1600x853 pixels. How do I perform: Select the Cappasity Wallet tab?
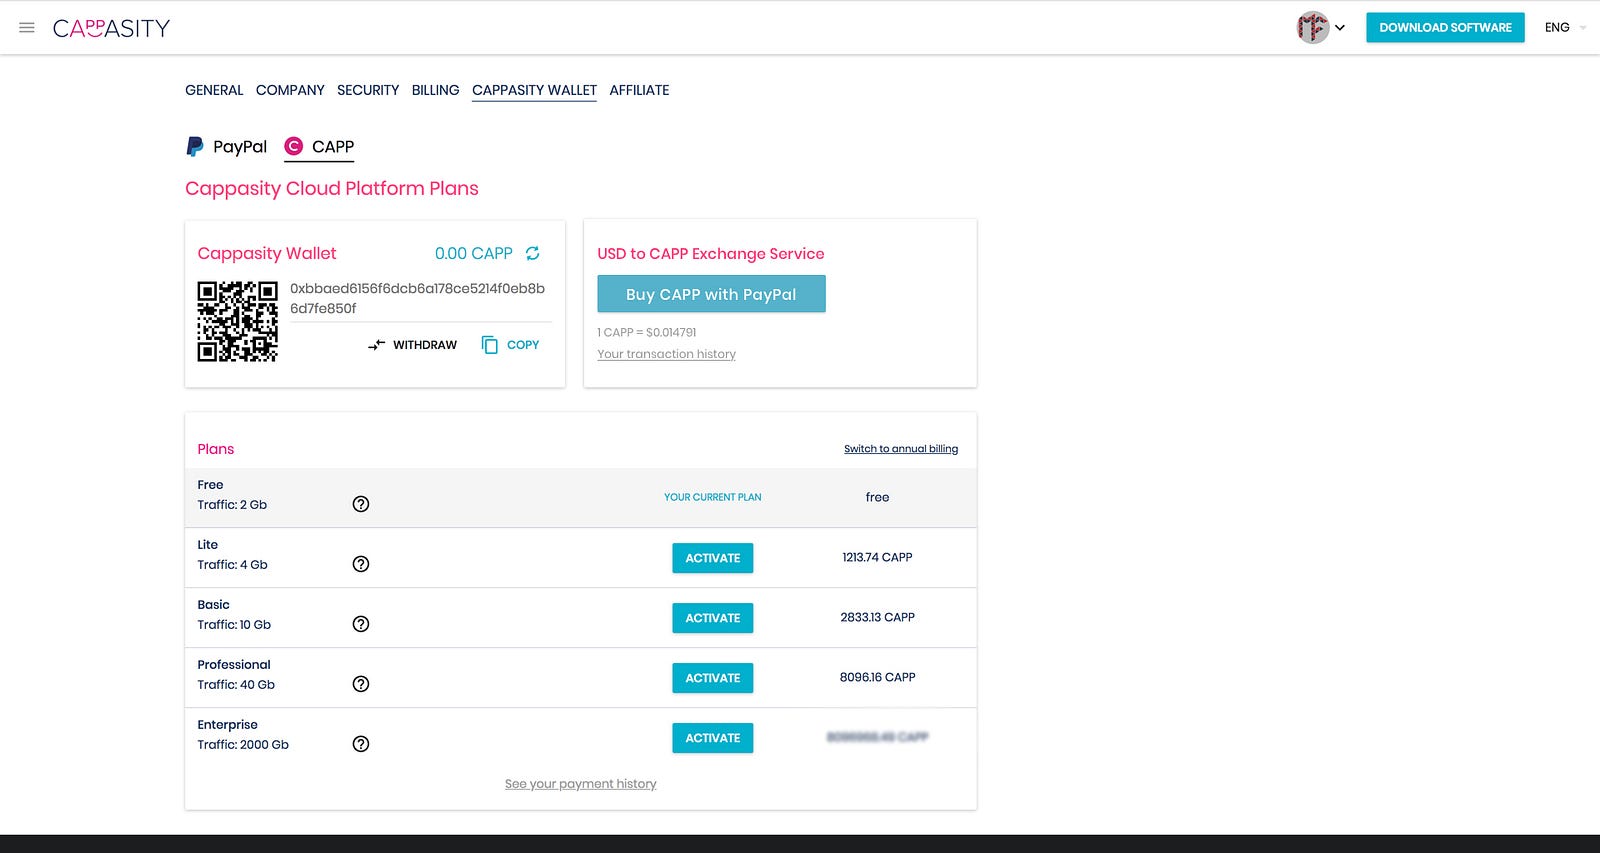coord(534,90)
